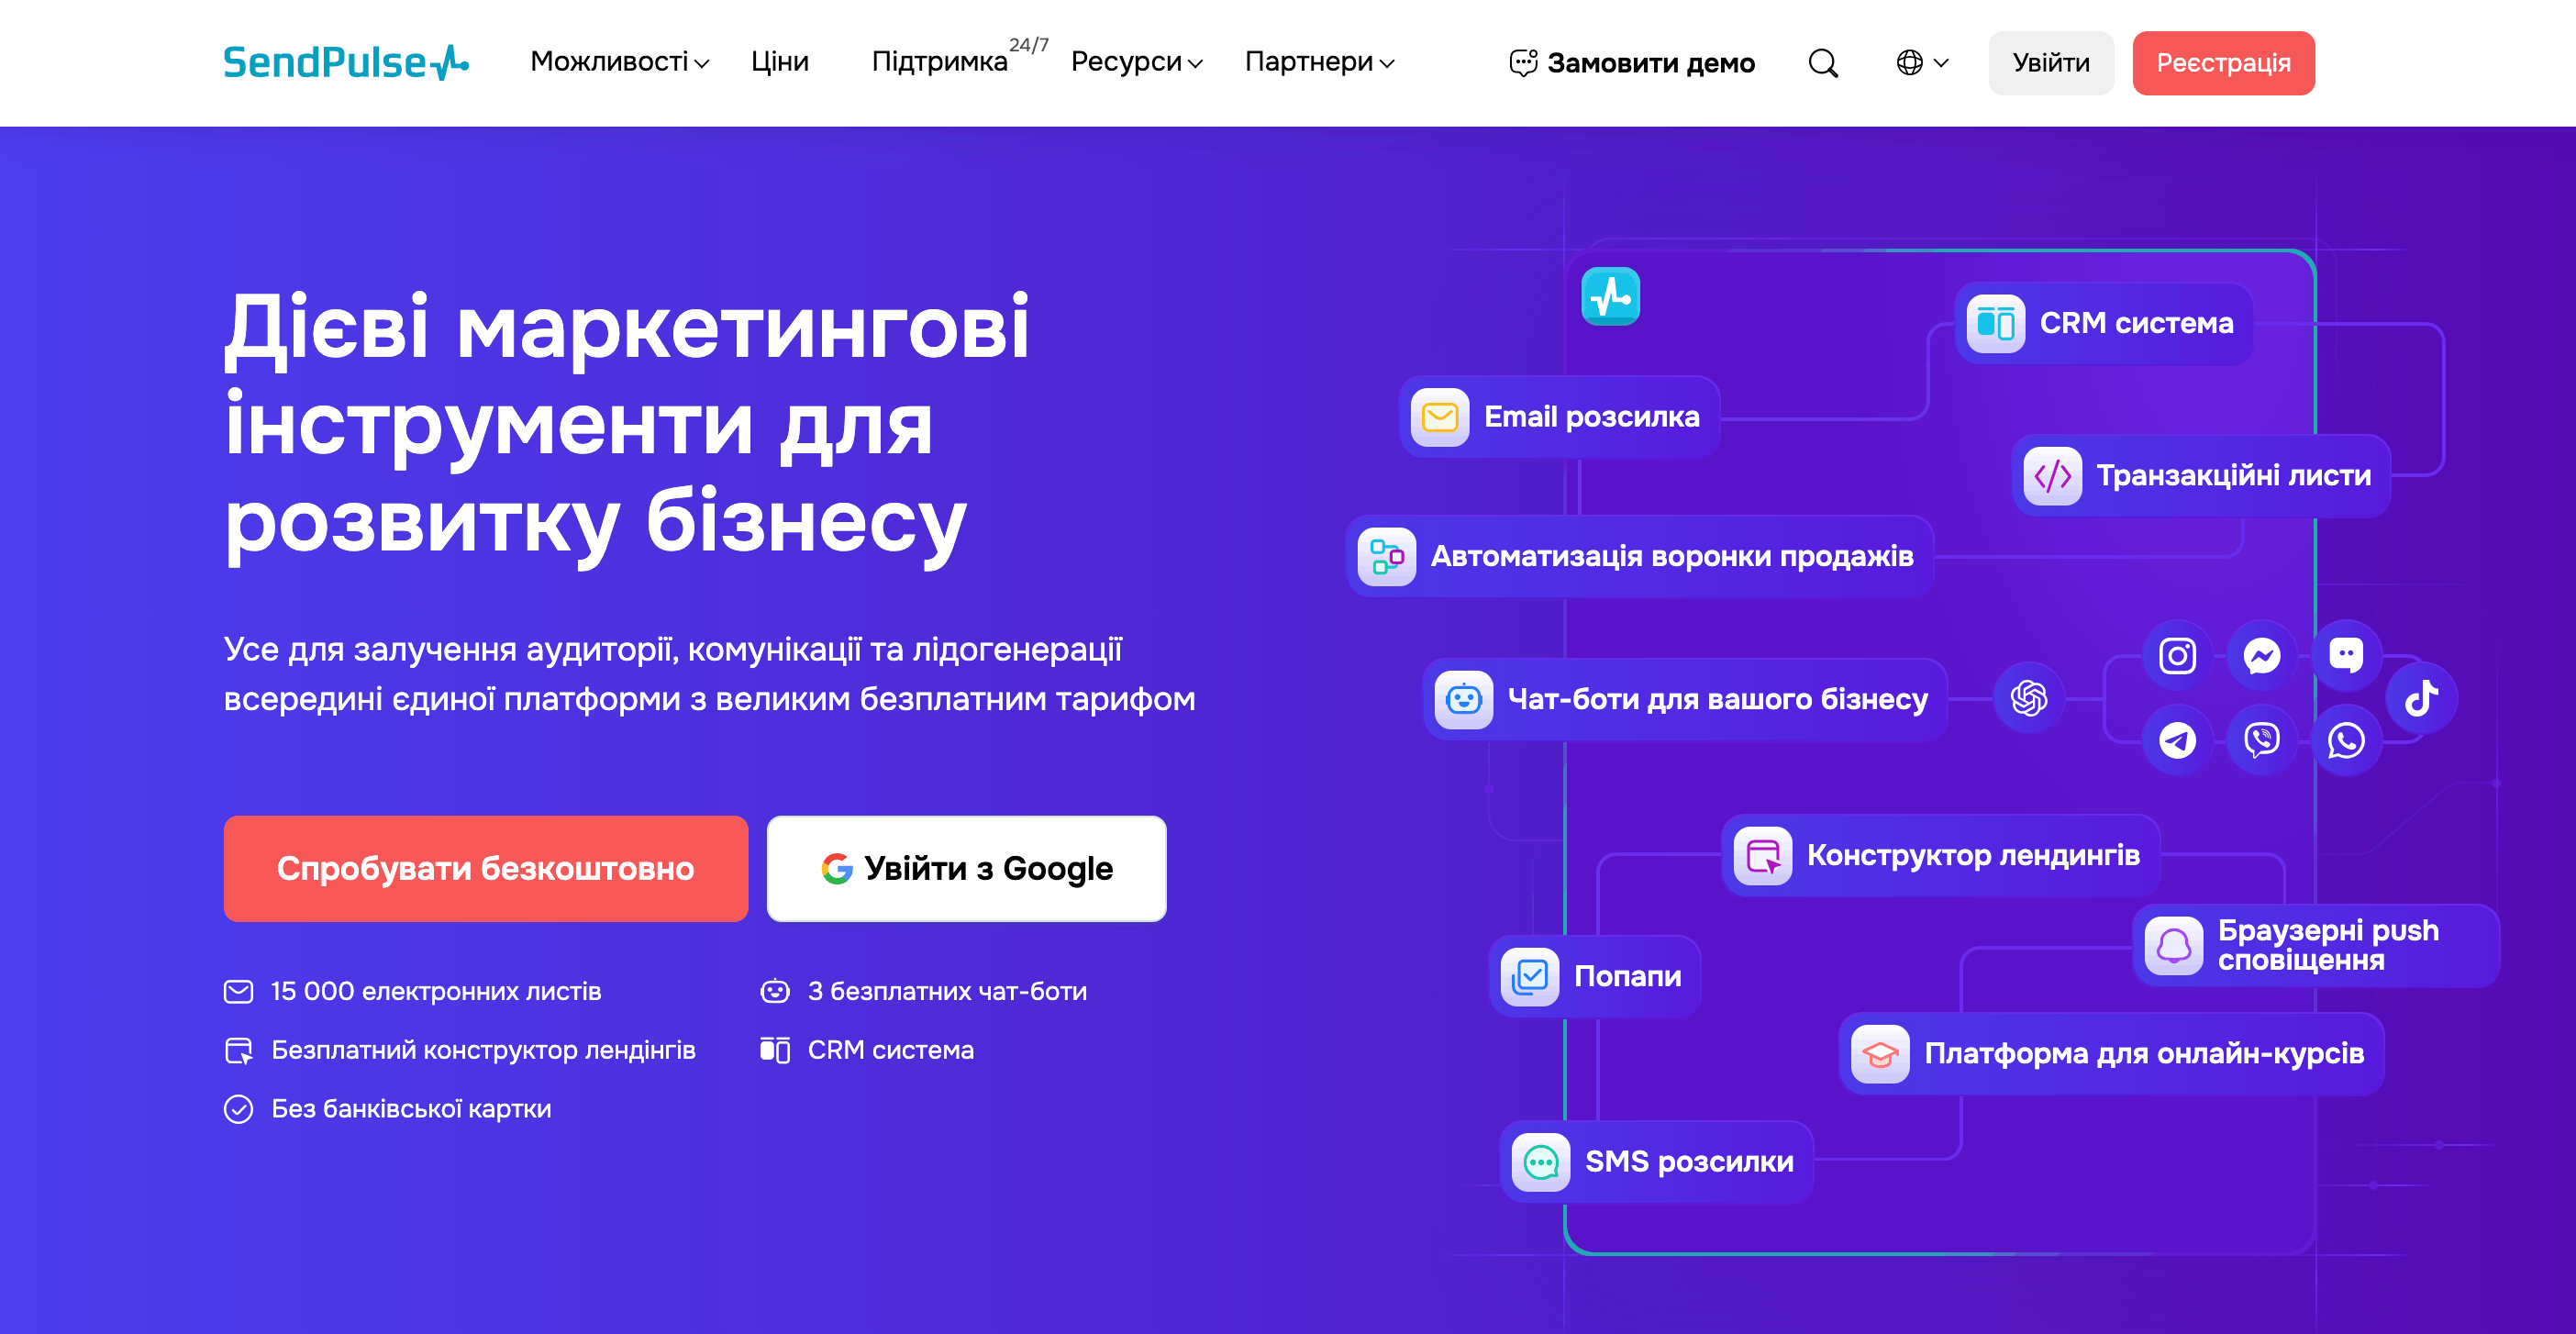Image resolution: width=2576 pixels, height=1334 pixels.
Task: Open the site search magnifier
Action: click(x=1822, y=62)
